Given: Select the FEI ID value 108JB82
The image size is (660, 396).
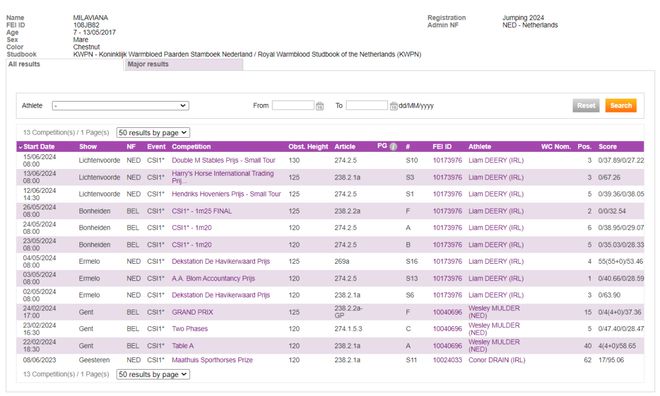Looking at the screenshot, I should coord(86,25).
